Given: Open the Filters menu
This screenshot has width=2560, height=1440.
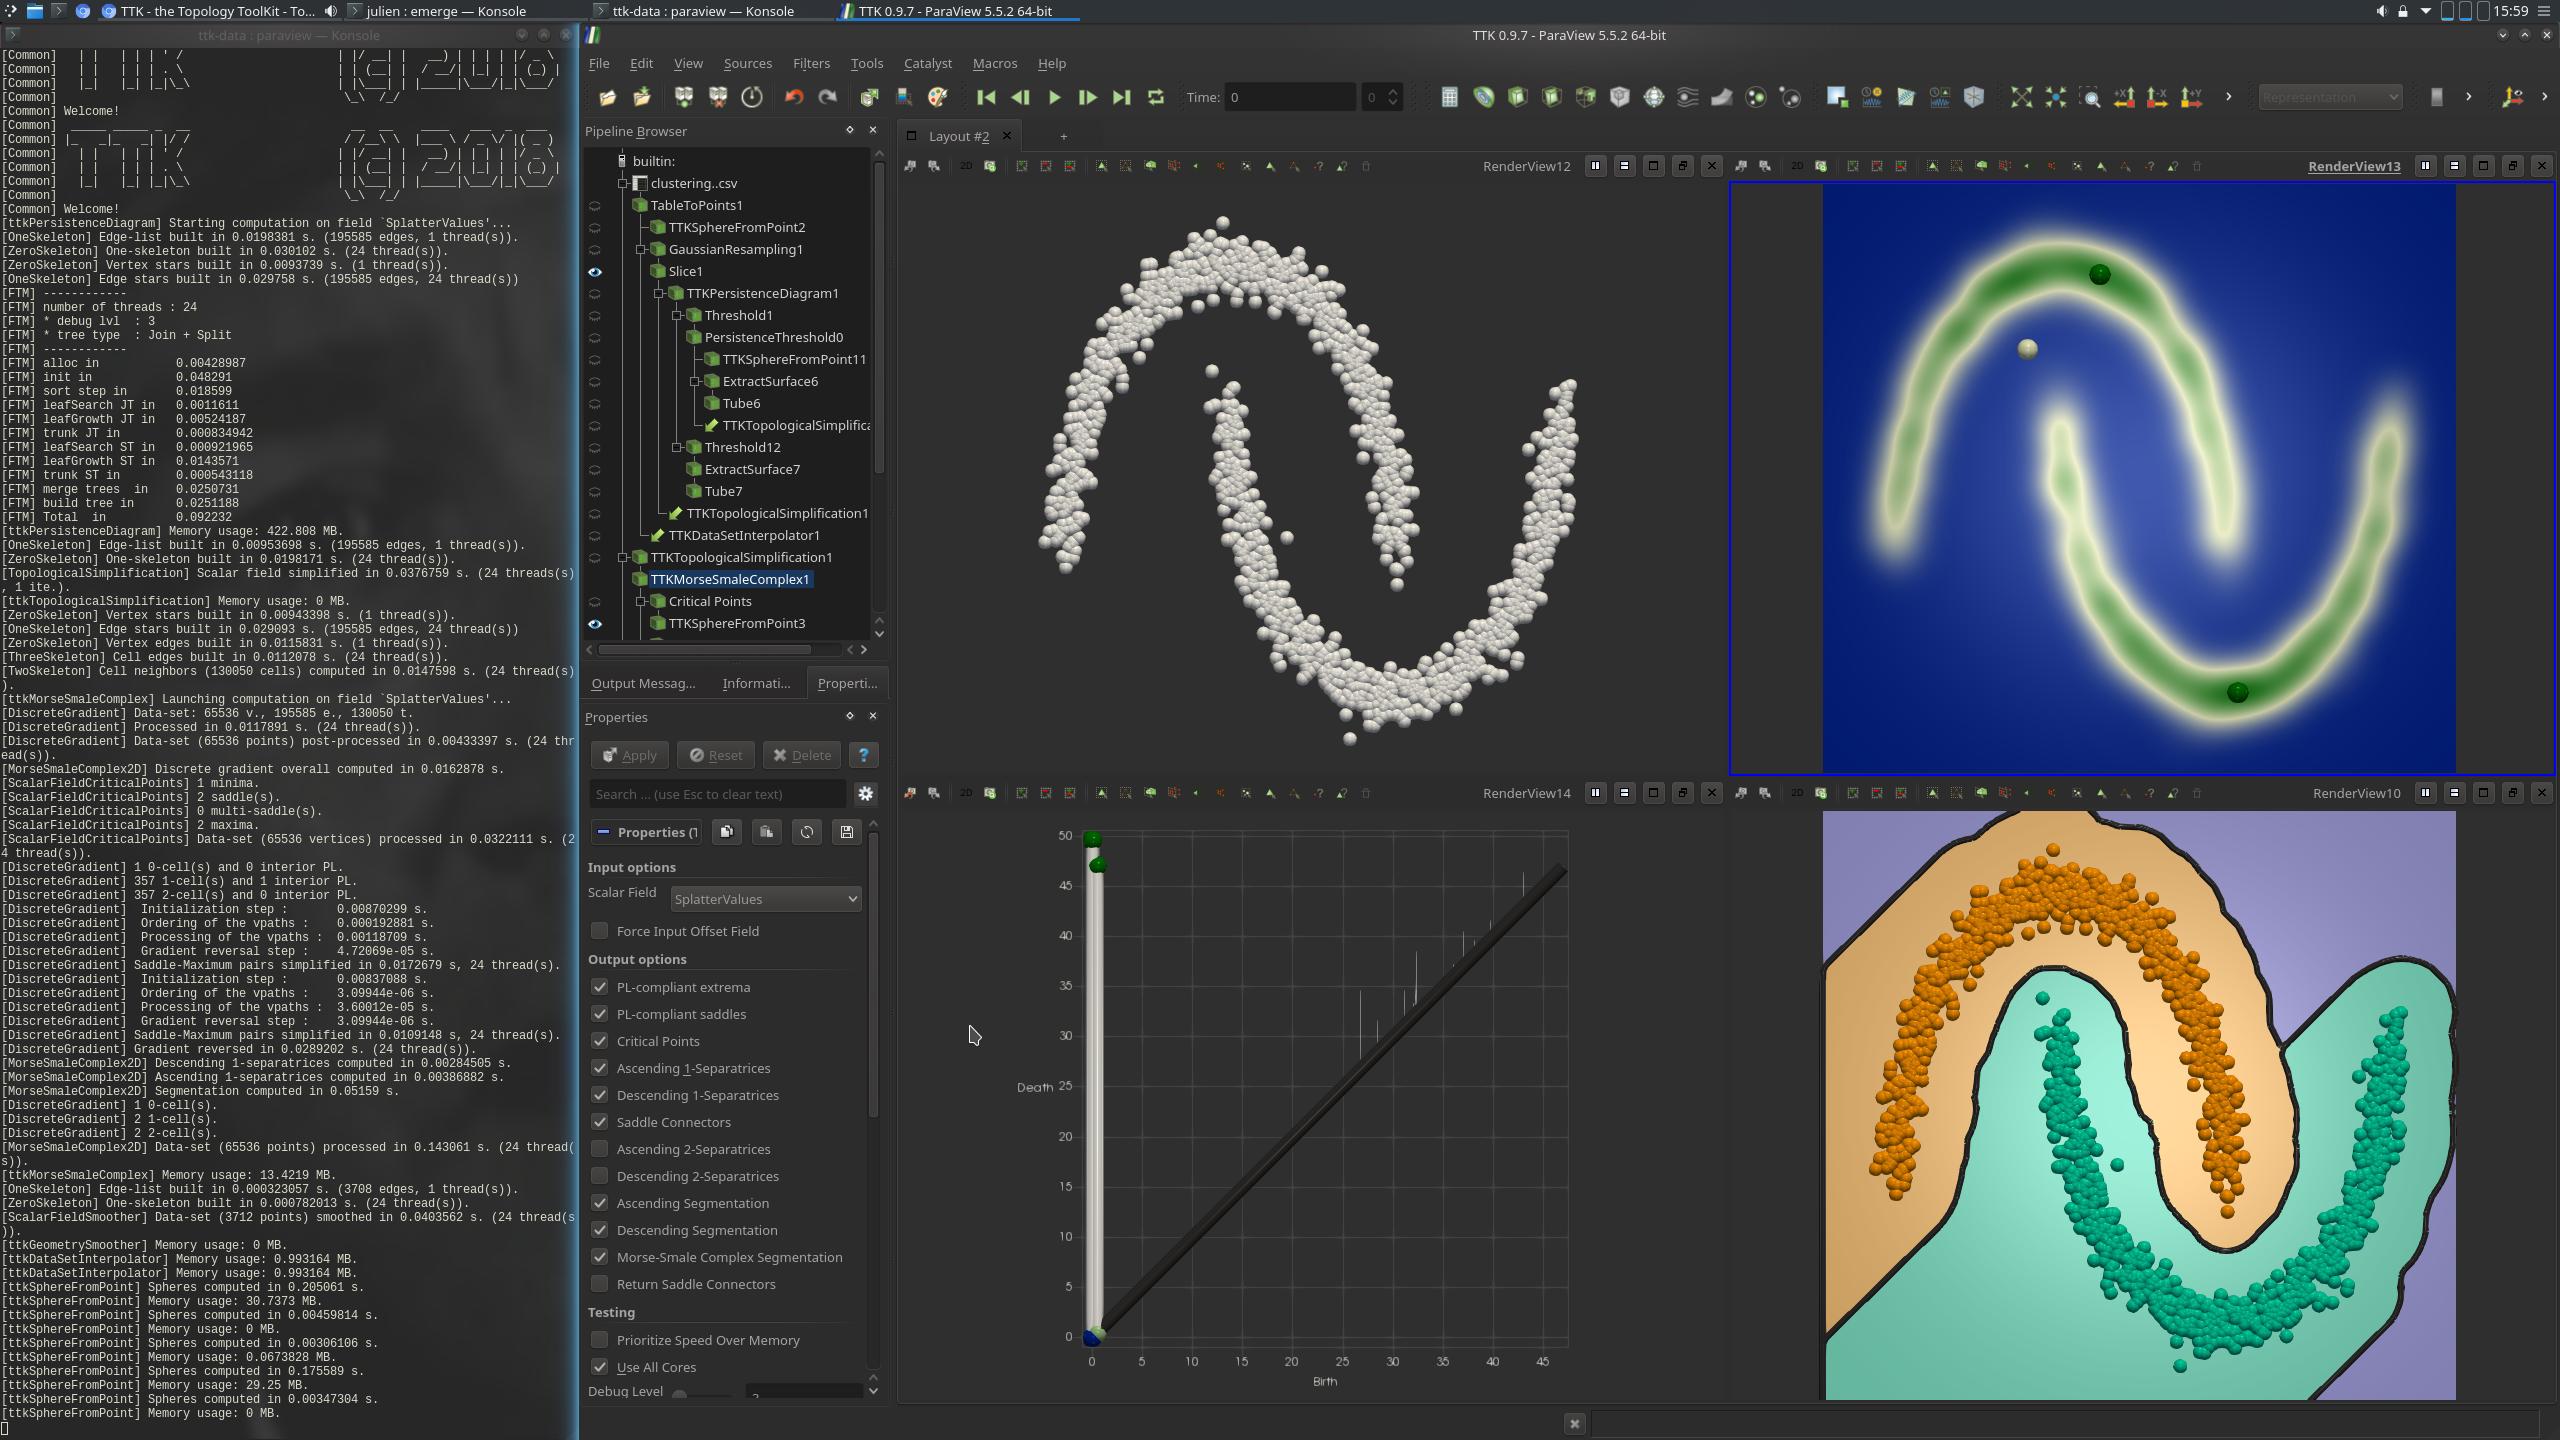Looking at the screenshot, I should click(810, 63).
